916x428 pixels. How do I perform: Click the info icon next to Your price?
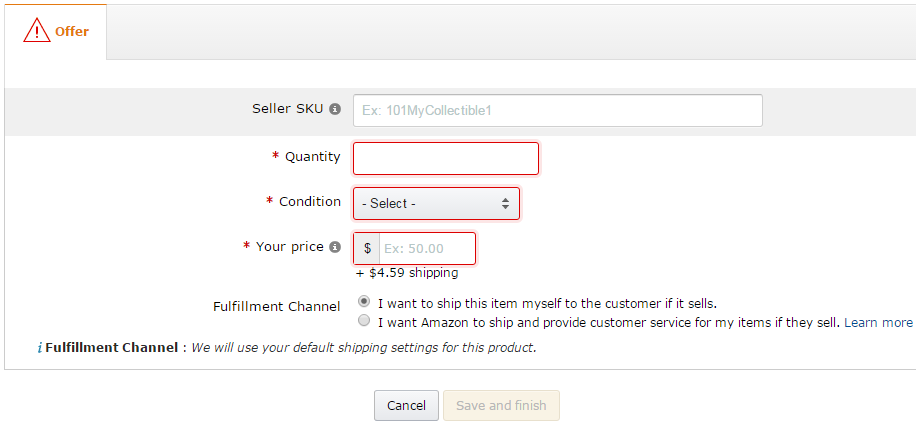pos(335,247)
